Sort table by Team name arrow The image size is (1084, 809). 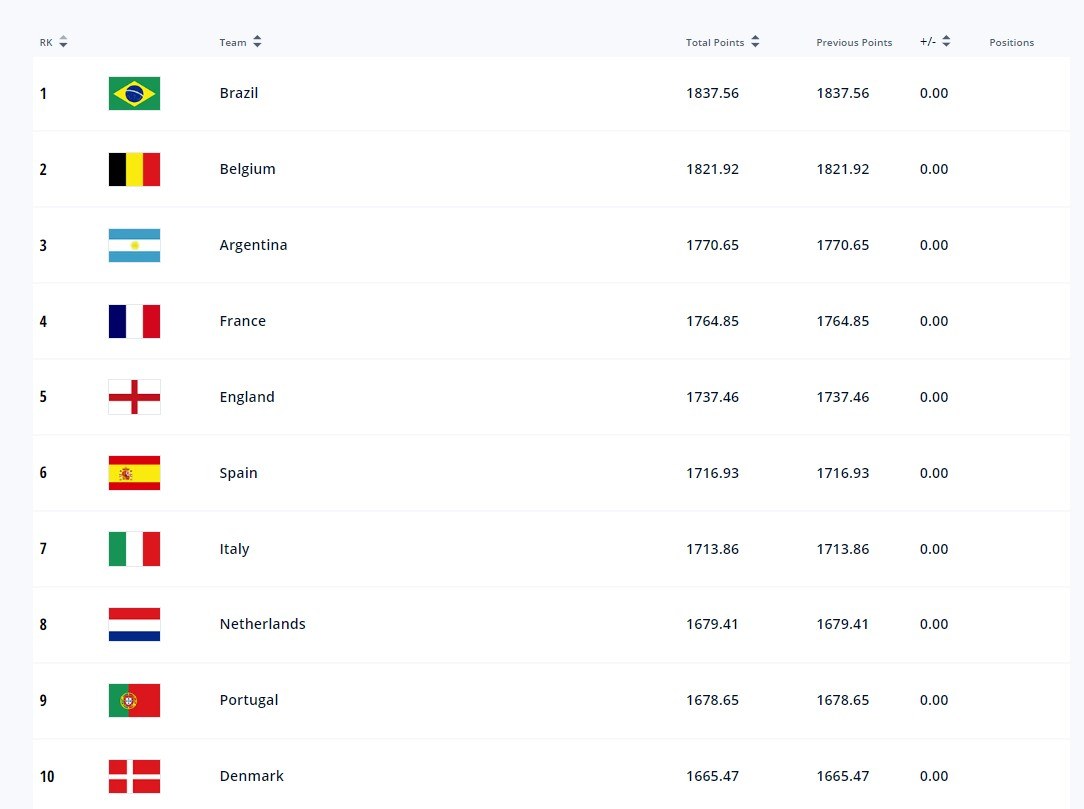[x=257, y=41]
